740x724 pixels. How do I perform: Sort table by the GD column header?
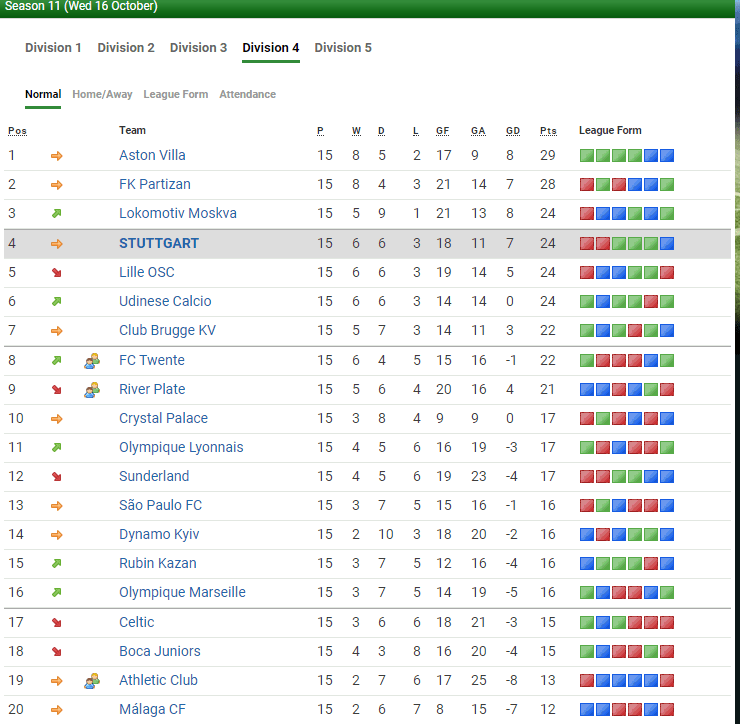coord(513,131)
